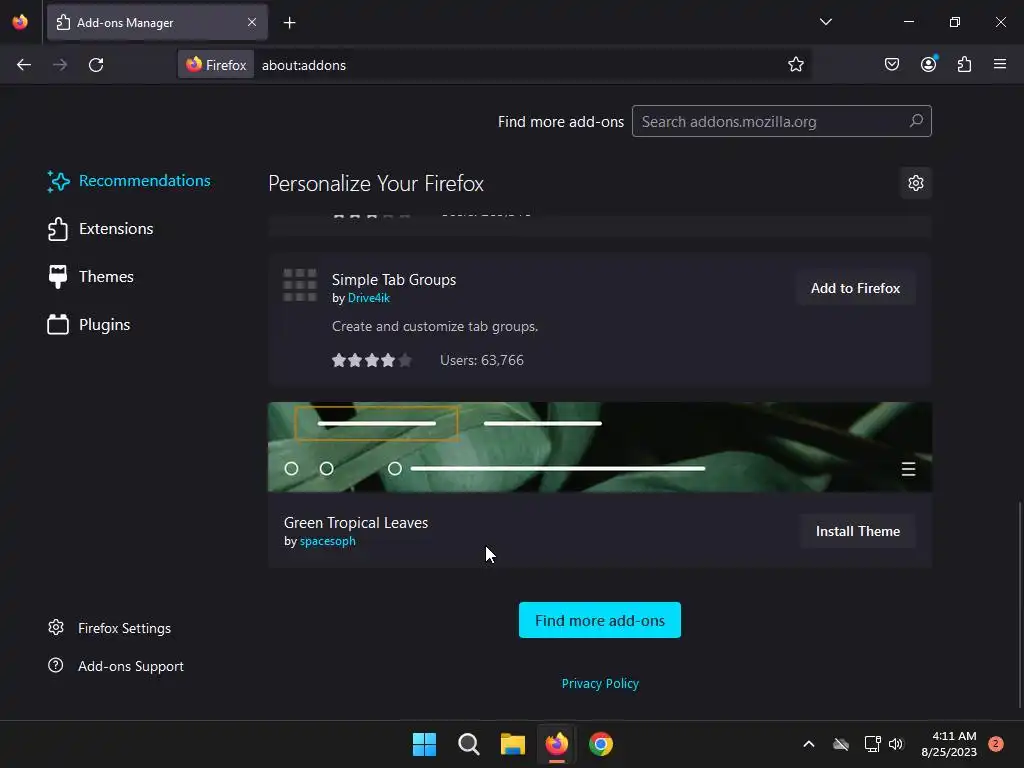Bookmark this page with the star icon

[795, 65]
